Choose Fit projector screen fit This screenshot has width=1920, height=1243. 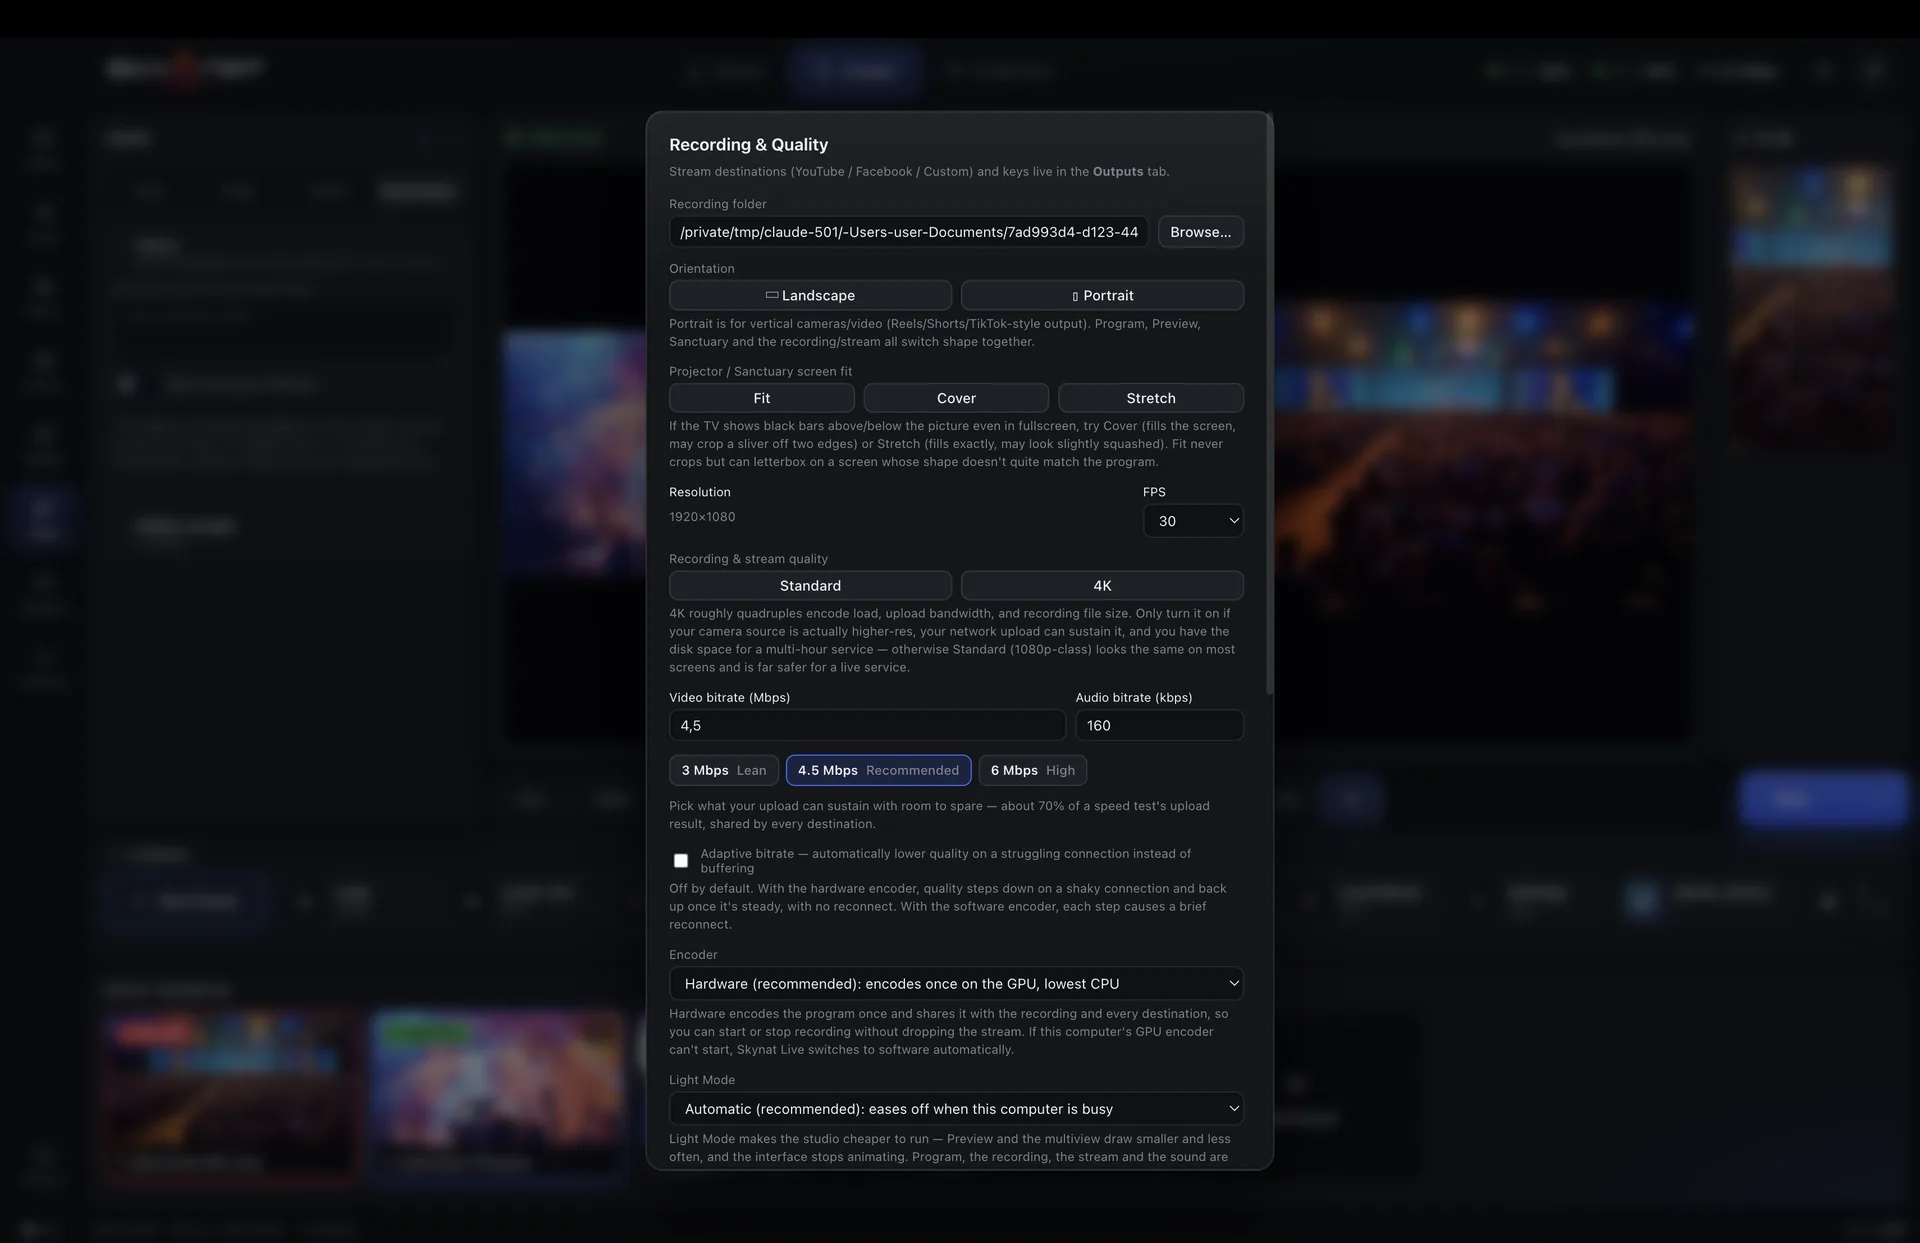coord(762,398)
